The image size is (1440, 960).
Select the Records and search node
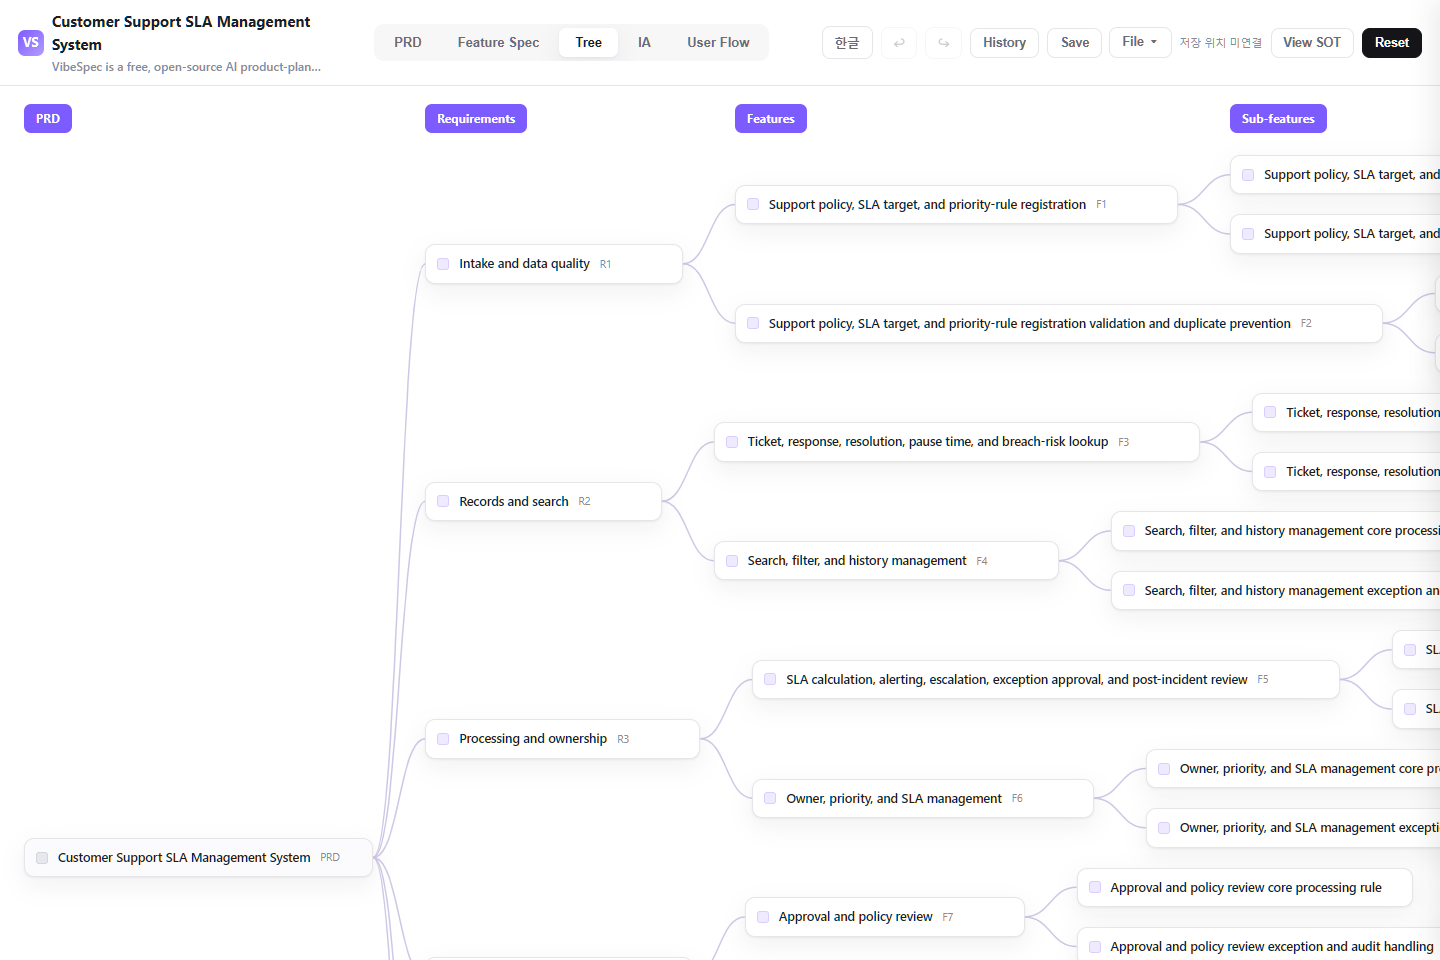click(543, 501)
